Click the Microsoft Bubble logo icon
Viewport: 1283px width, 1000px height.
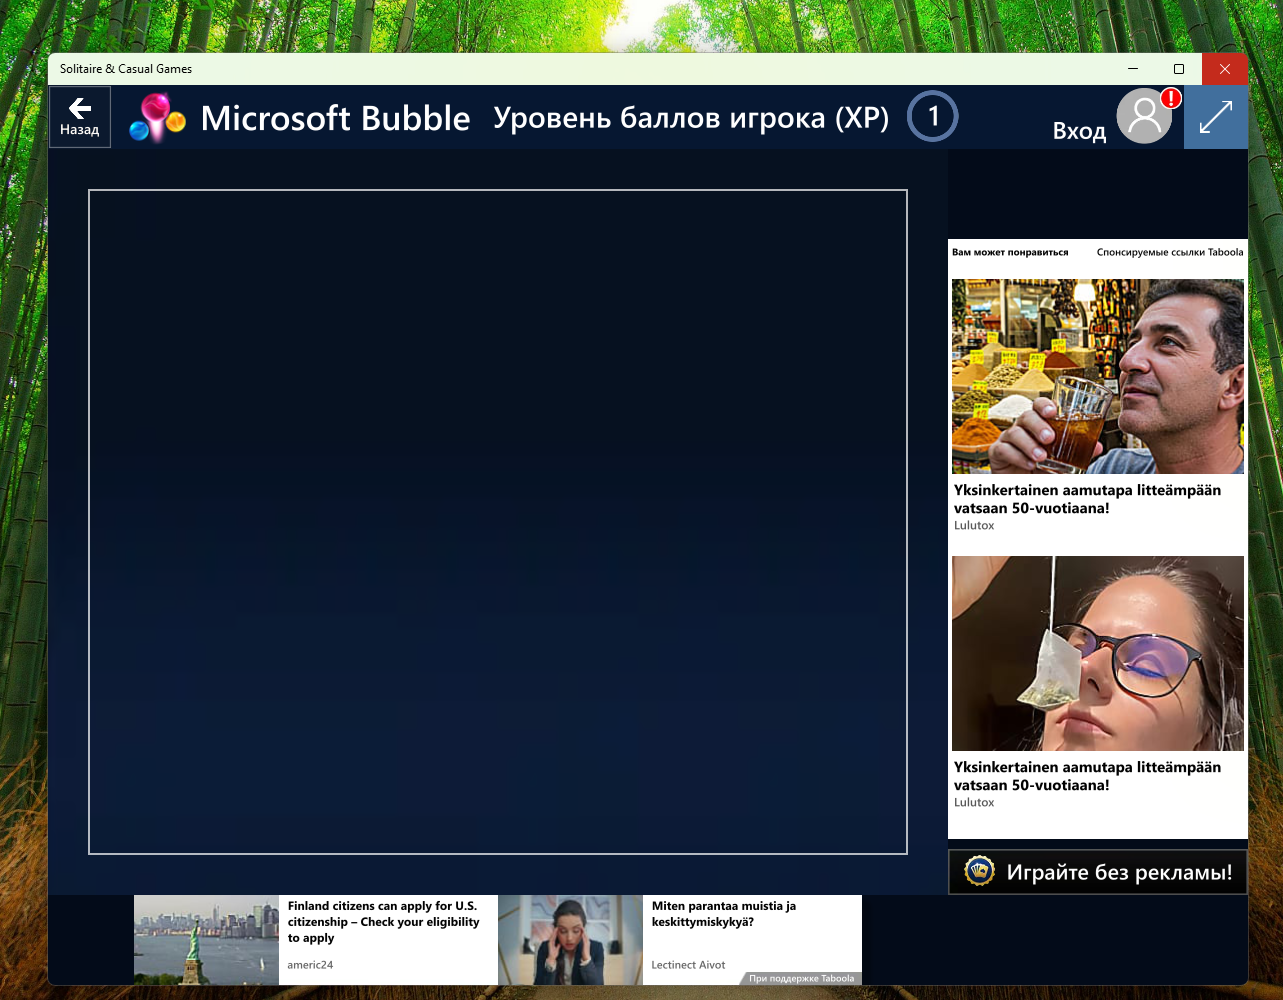point(158,118)
